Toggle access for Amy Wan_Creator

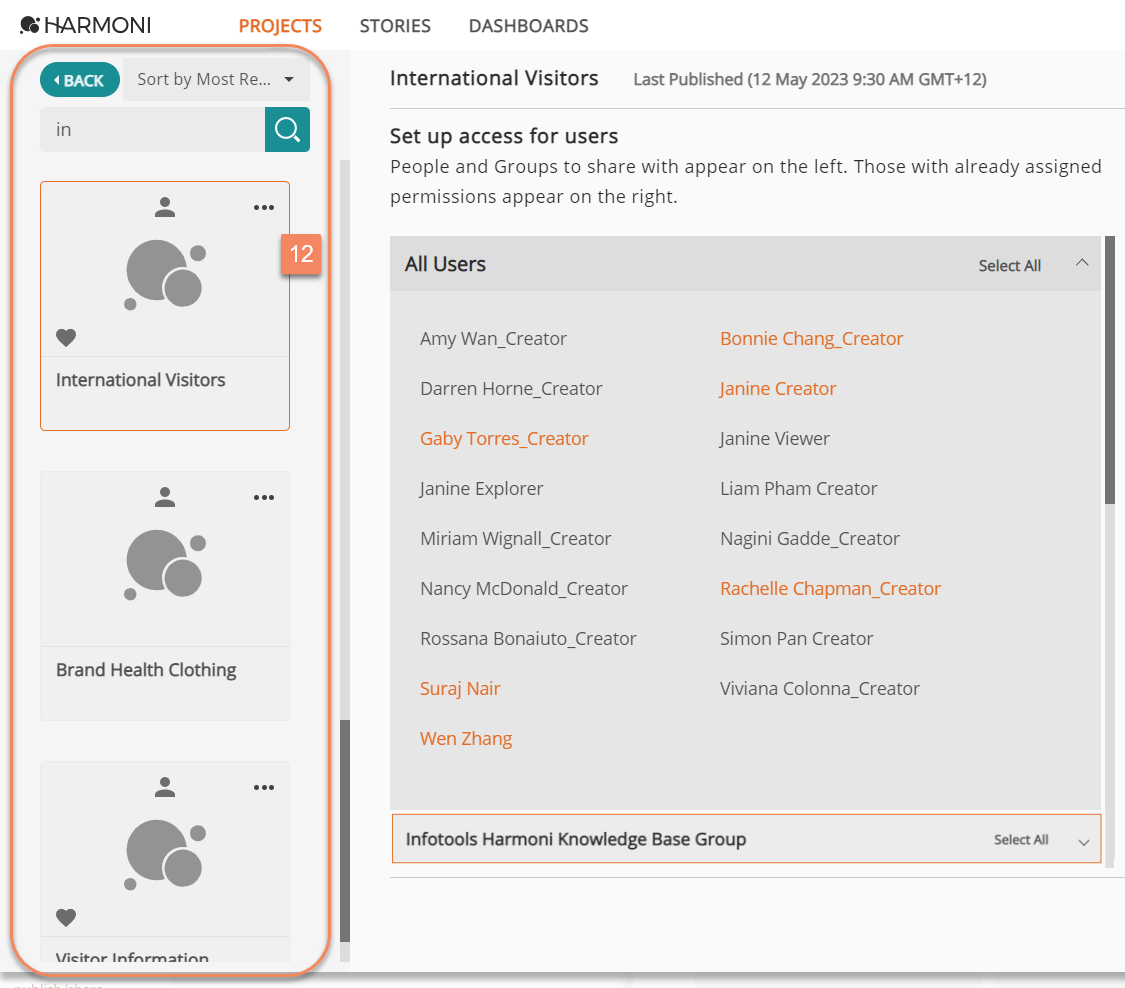[x=493, y=339]
